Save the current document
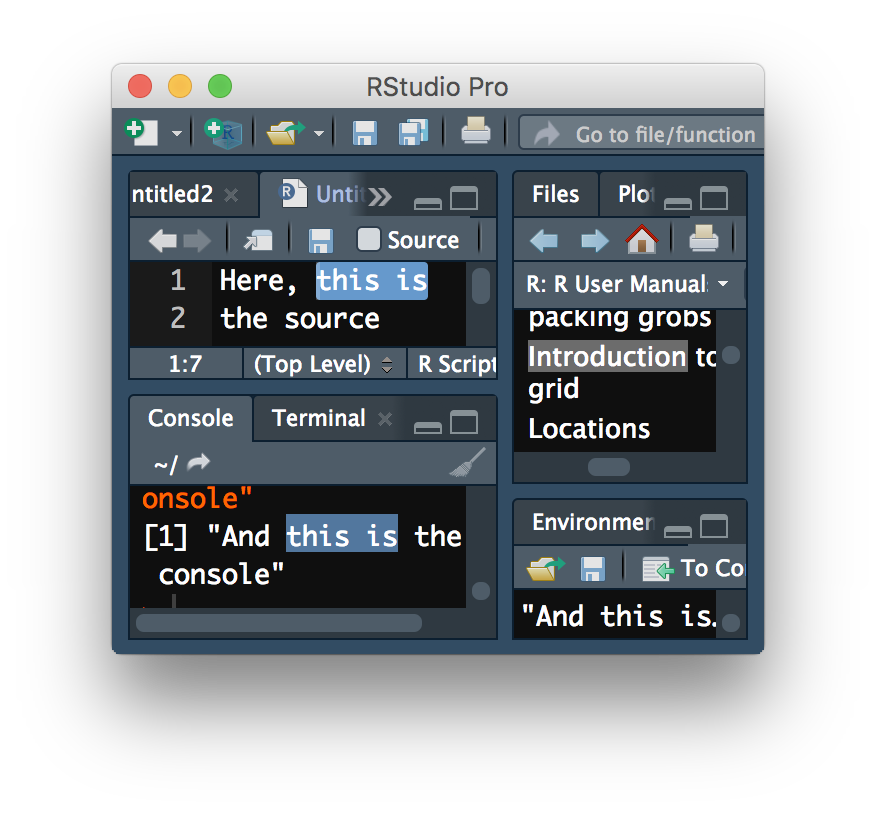The image size is (876, 814). point(364,132)
